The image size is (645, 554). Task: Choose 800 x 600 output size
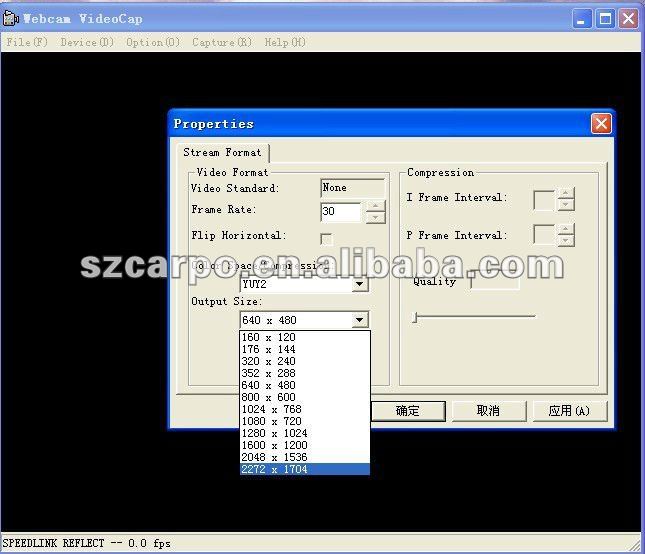pyautogui.click(x=305, y=397)
